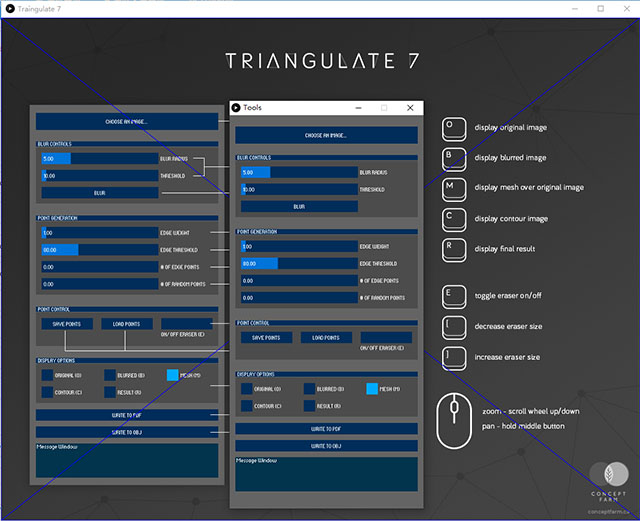Click 'display mesh over original image' text
The height and width of the screenshot is (521, 640).
(x=529, y=187)
